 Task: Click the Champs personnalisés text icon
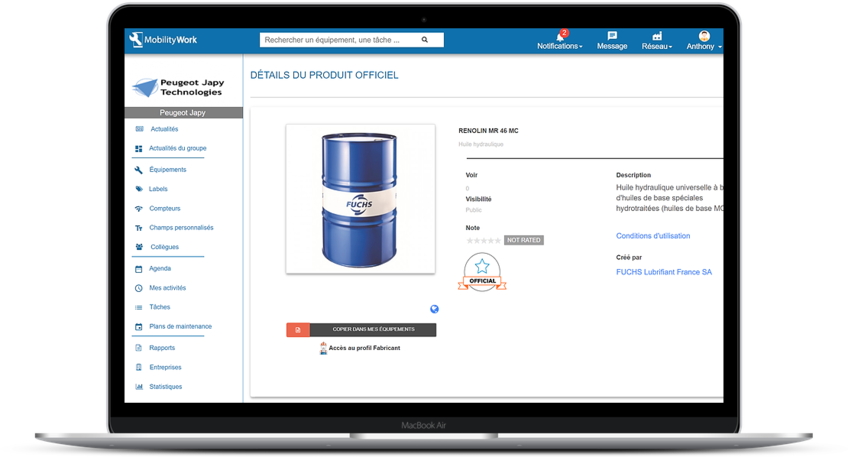pyautogui.click(x=138, y=228)
